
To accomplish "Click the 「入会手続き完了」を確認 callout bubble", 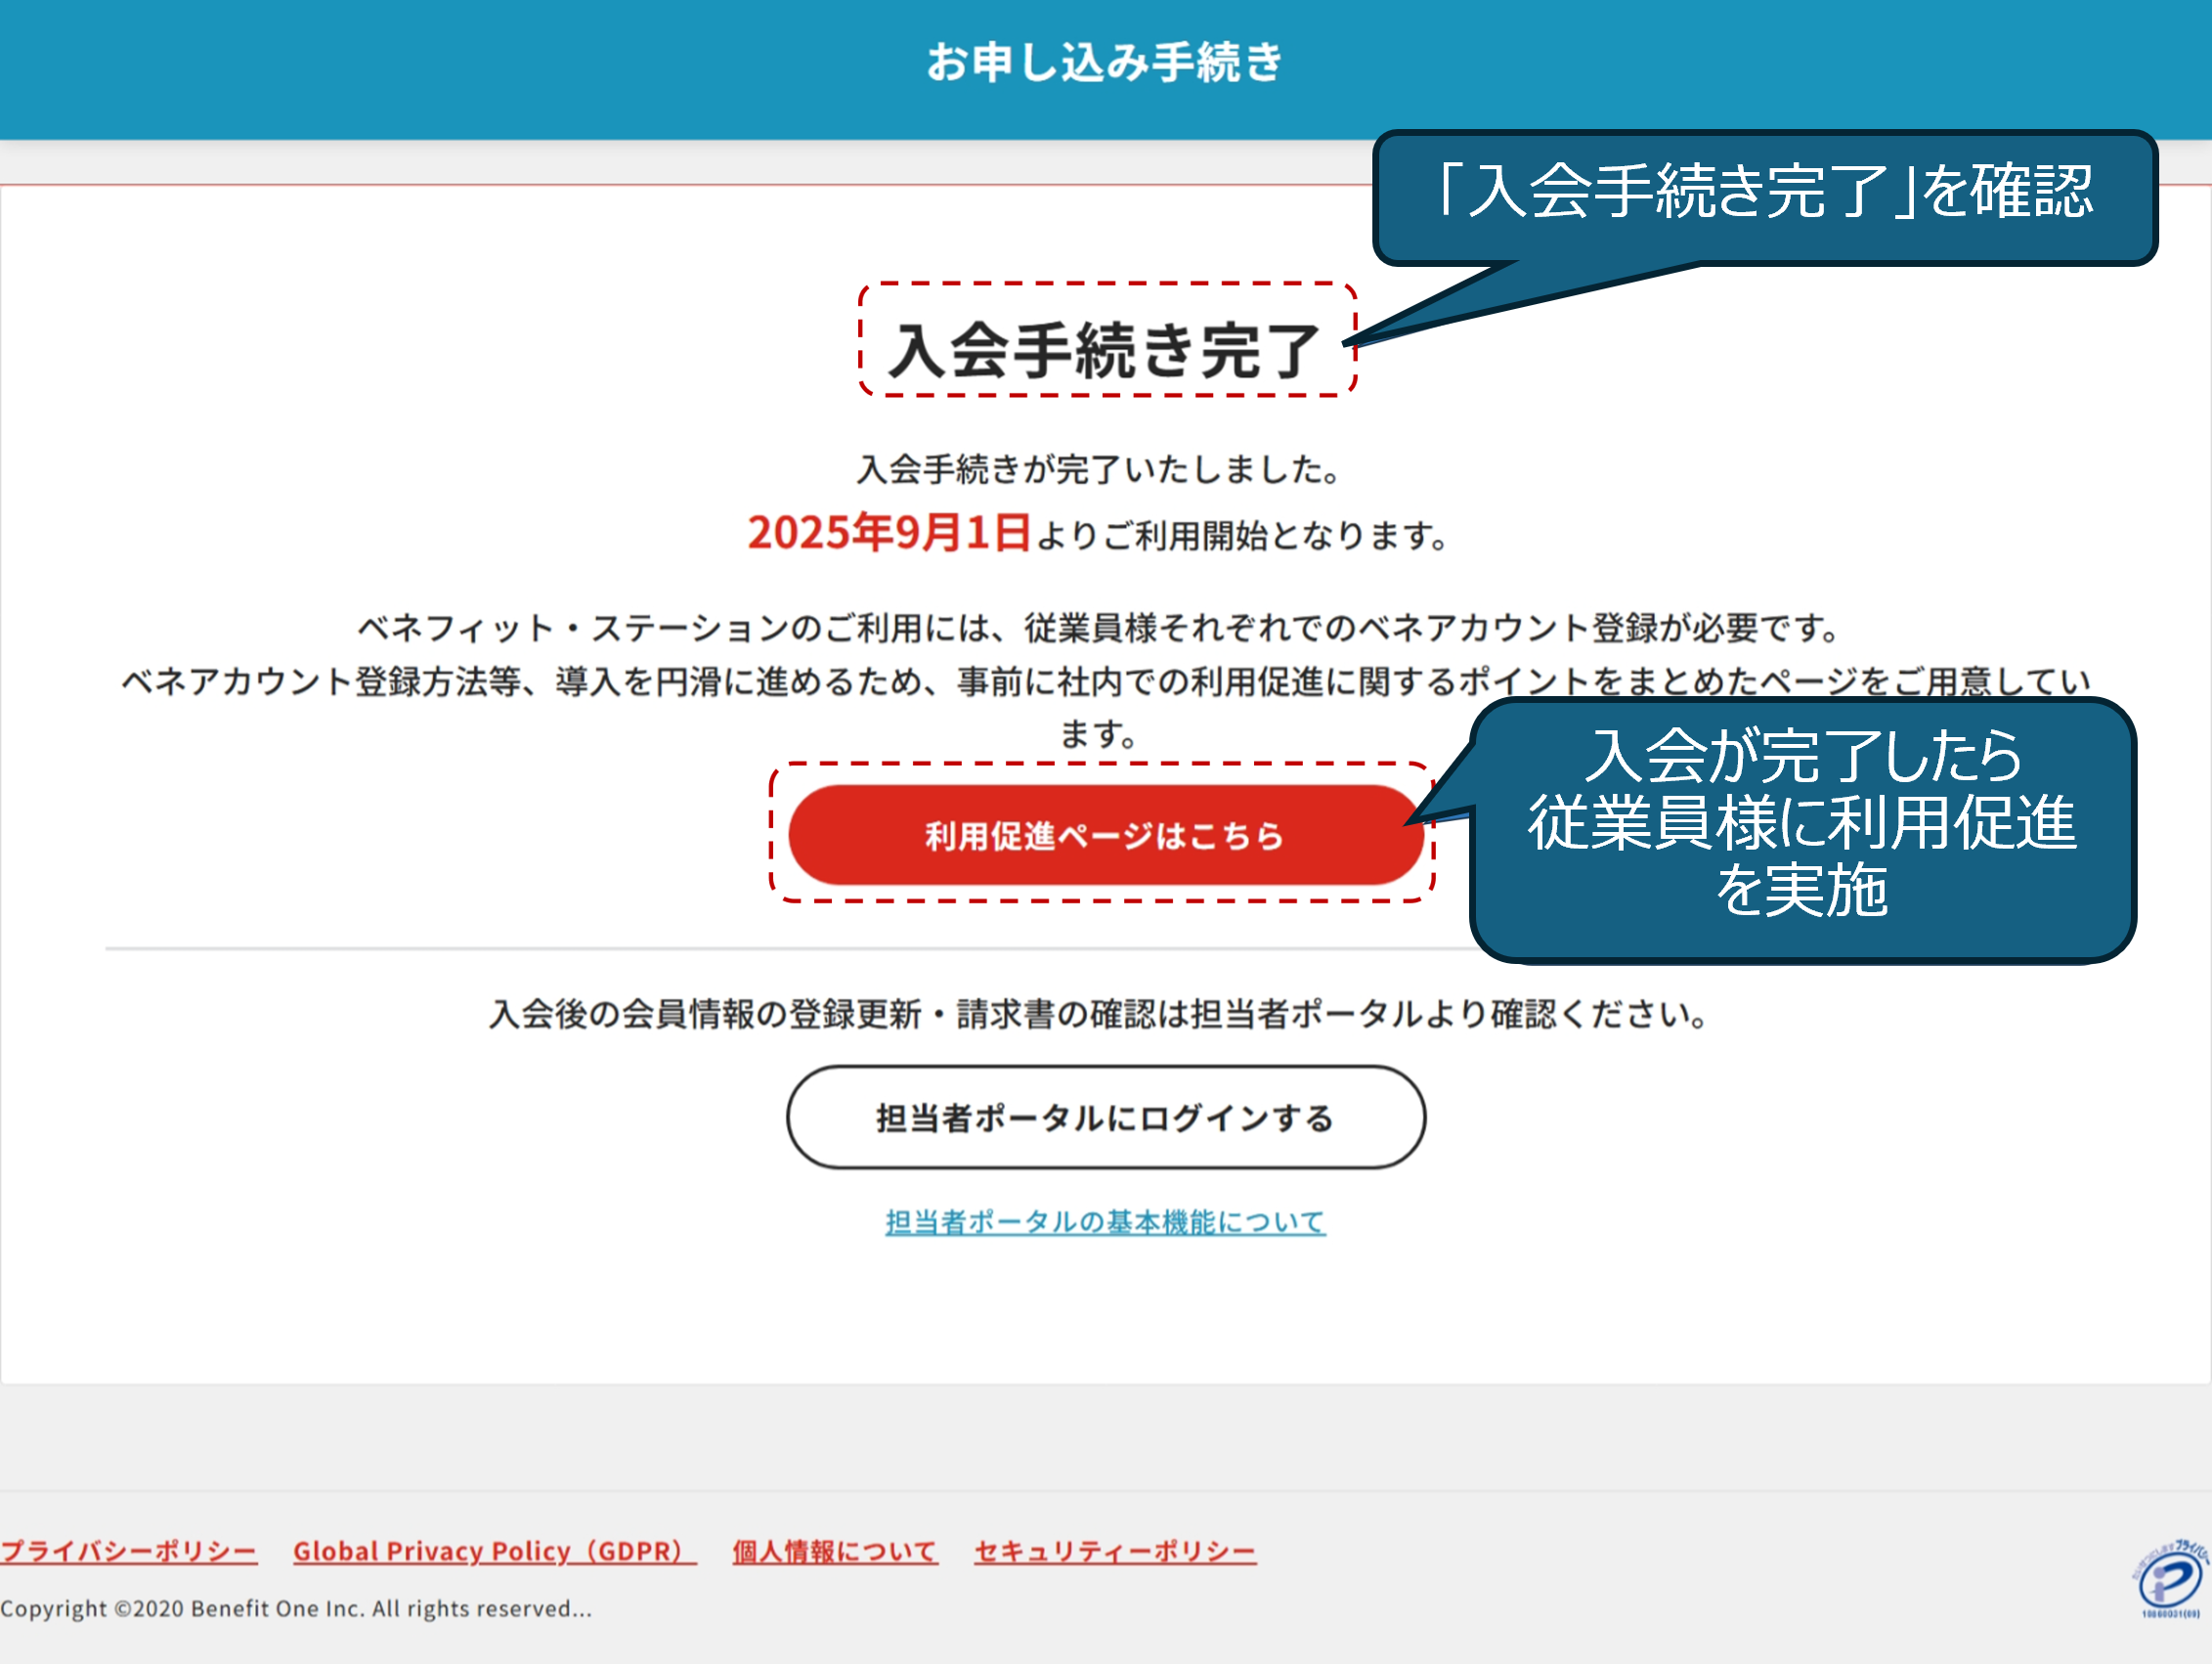I will click(x=1765, y=193).
